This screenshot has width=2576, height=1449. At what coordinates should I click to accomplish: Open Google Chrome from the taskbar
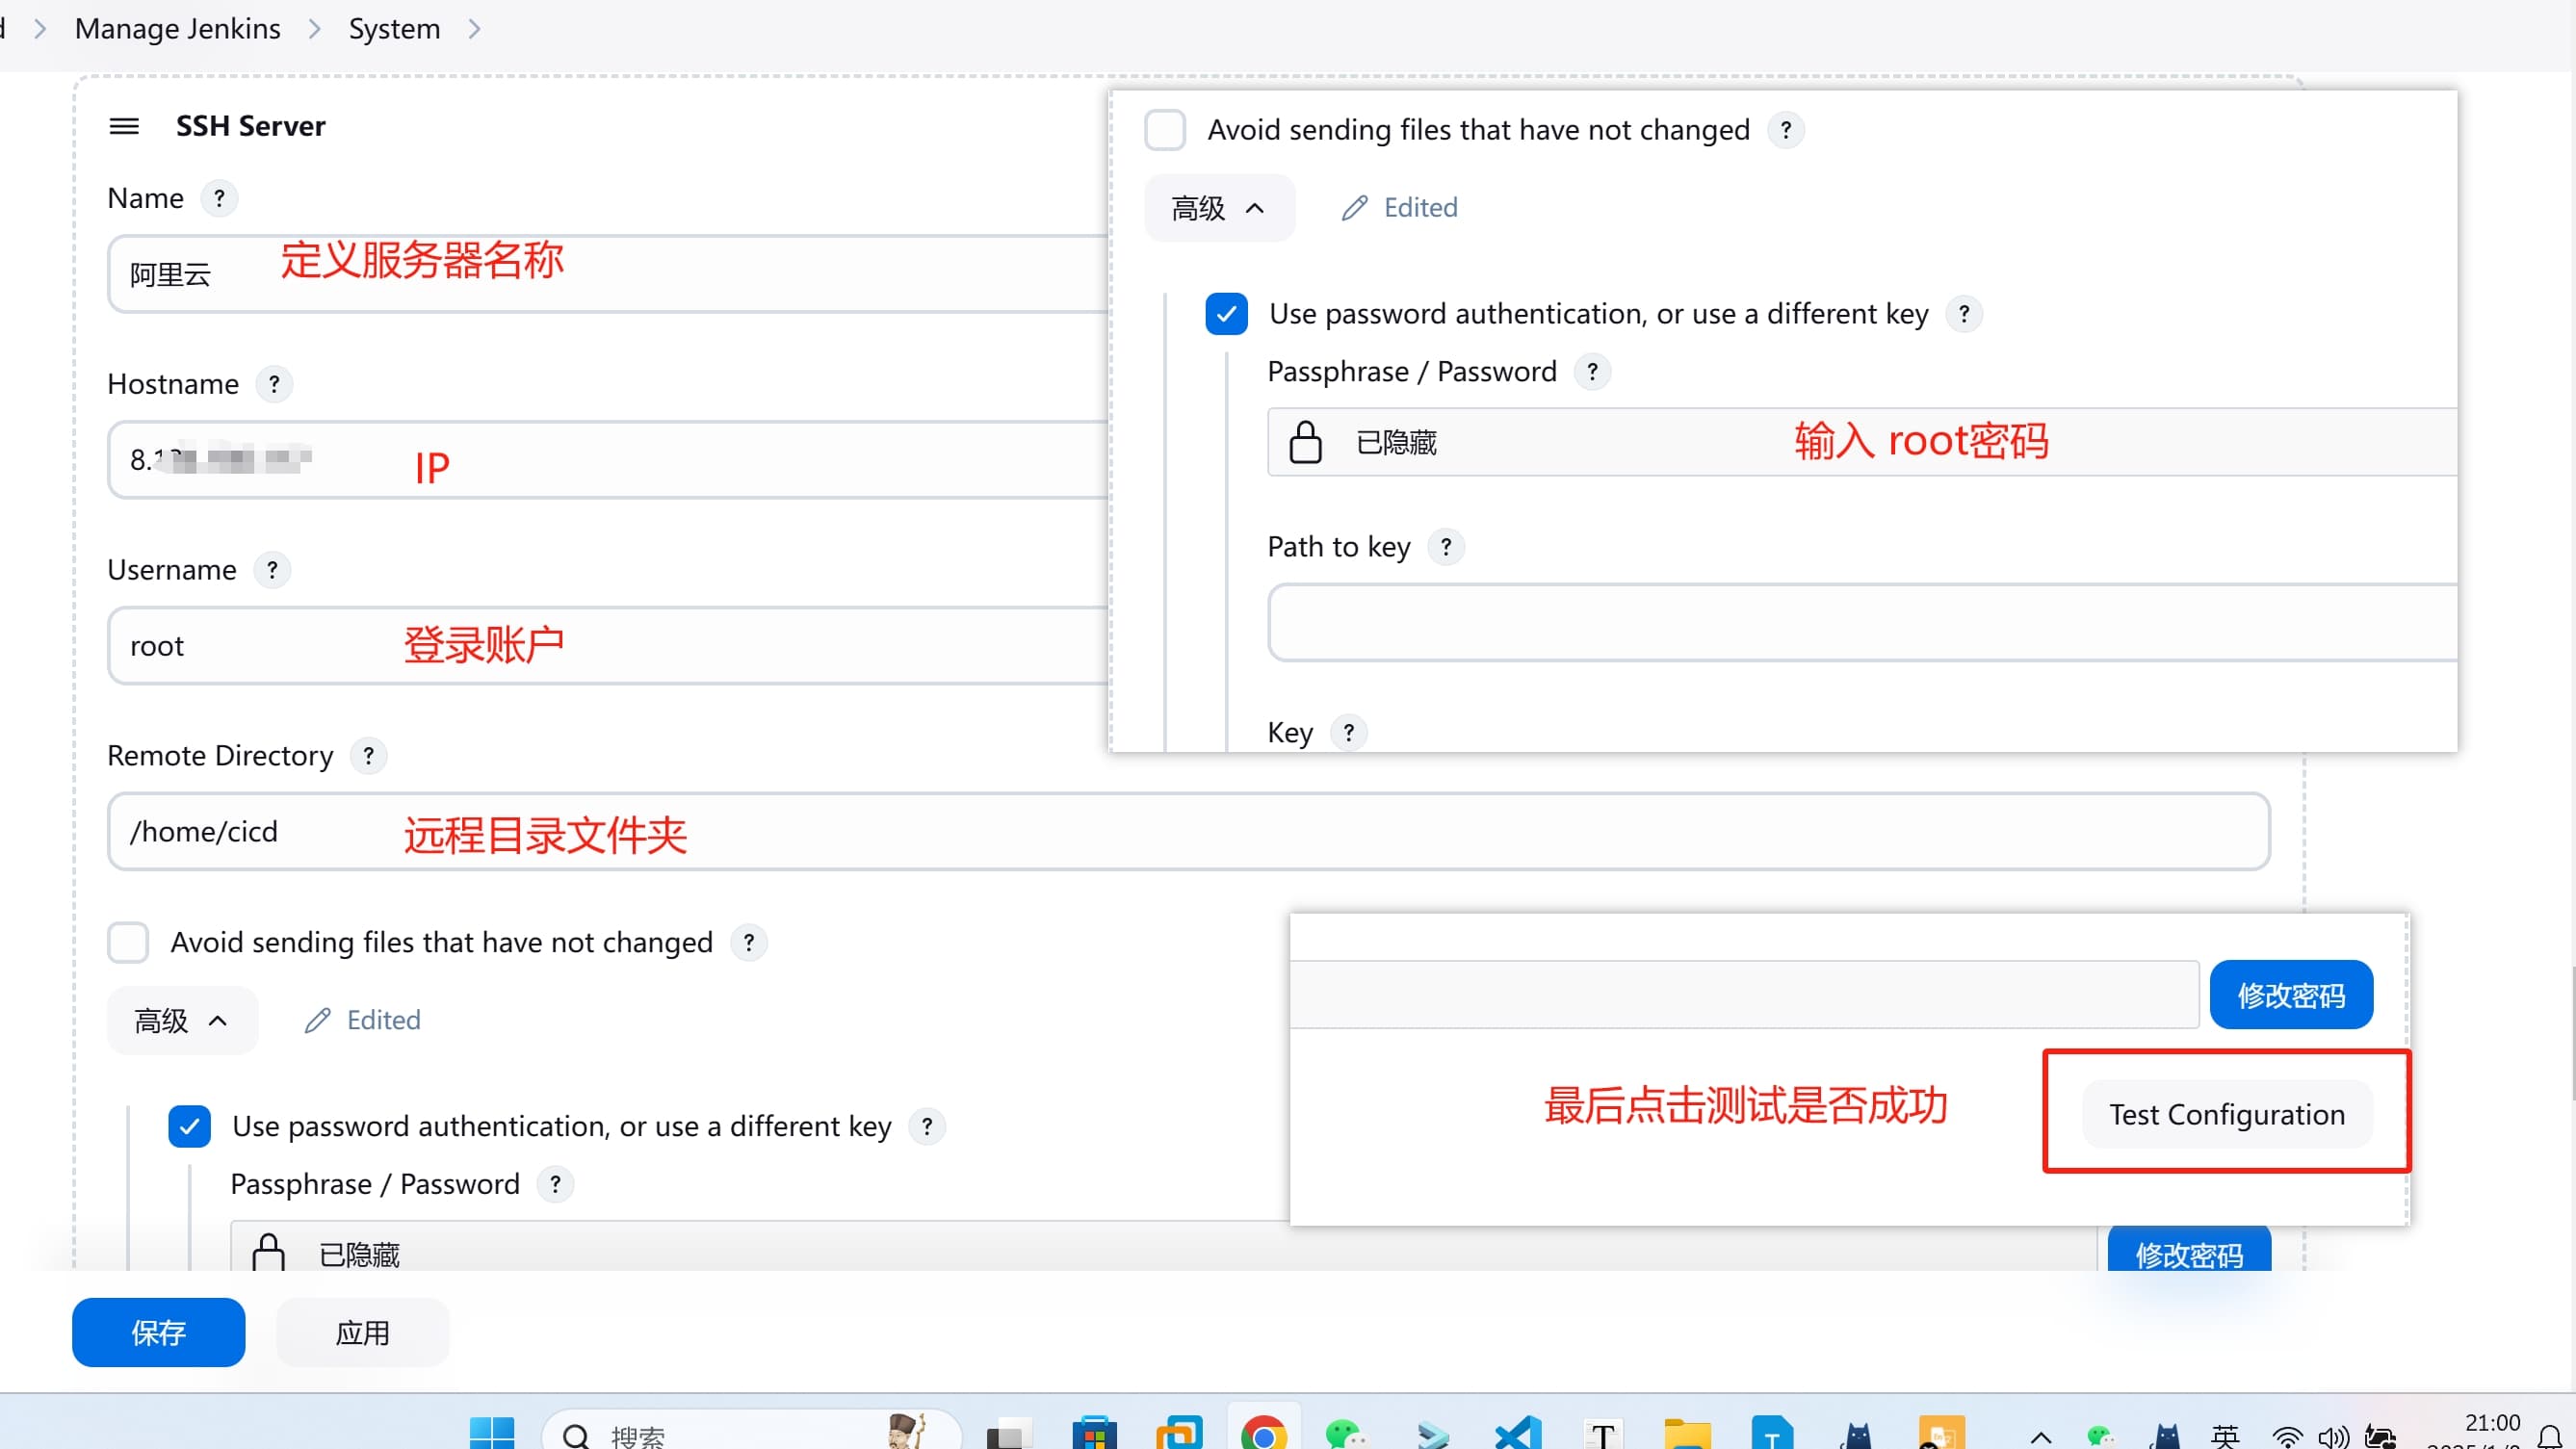[1264, 1434]
